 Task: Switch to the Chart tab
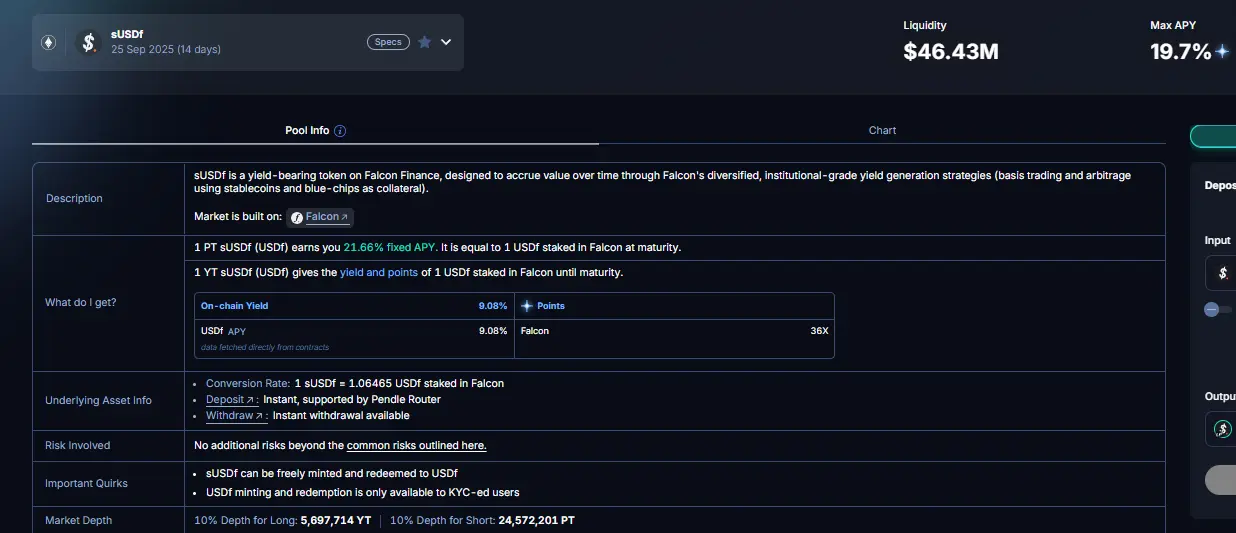(882, 131)
